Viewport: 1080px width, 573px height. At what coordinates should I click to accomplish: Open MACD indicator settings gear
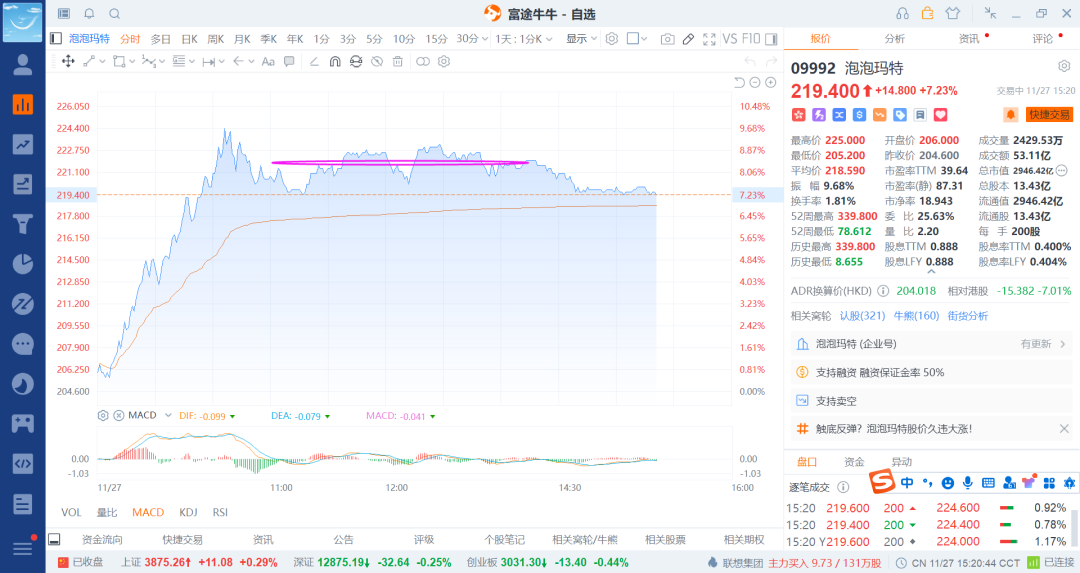(103, 415)
